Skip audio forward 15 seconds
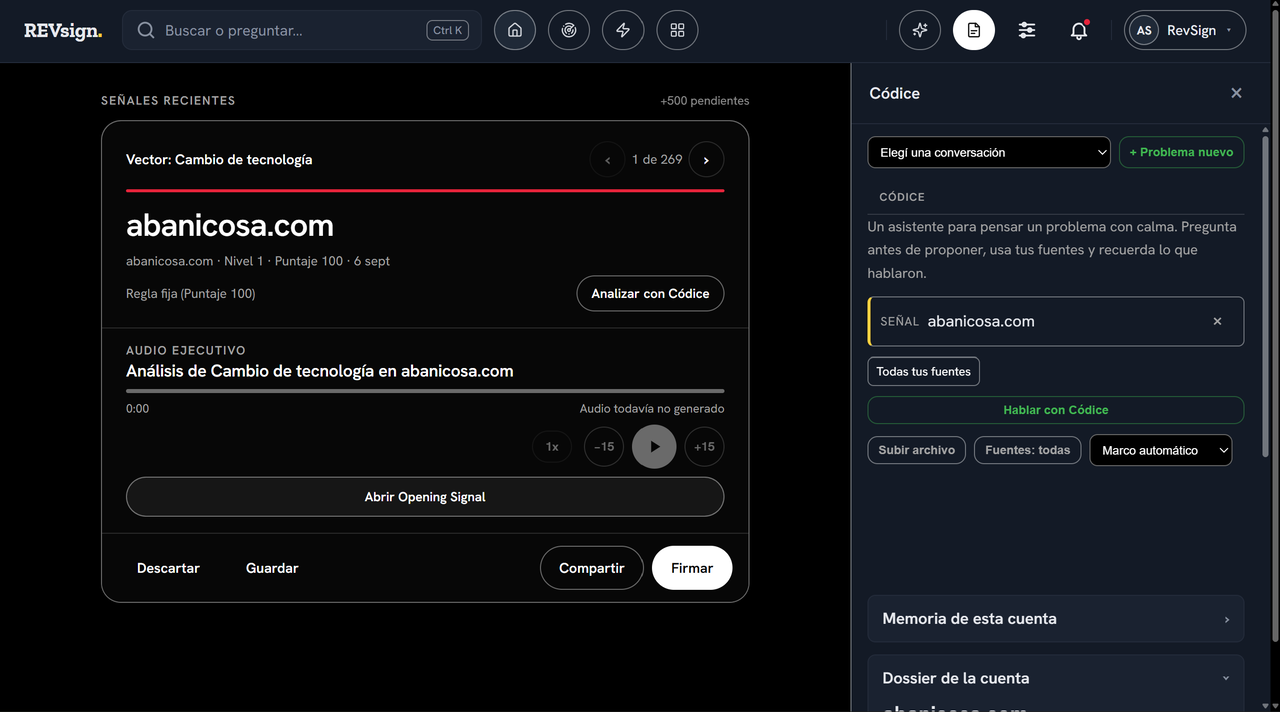This screenshot has height=712, width=1280. (x=705, y=447)
